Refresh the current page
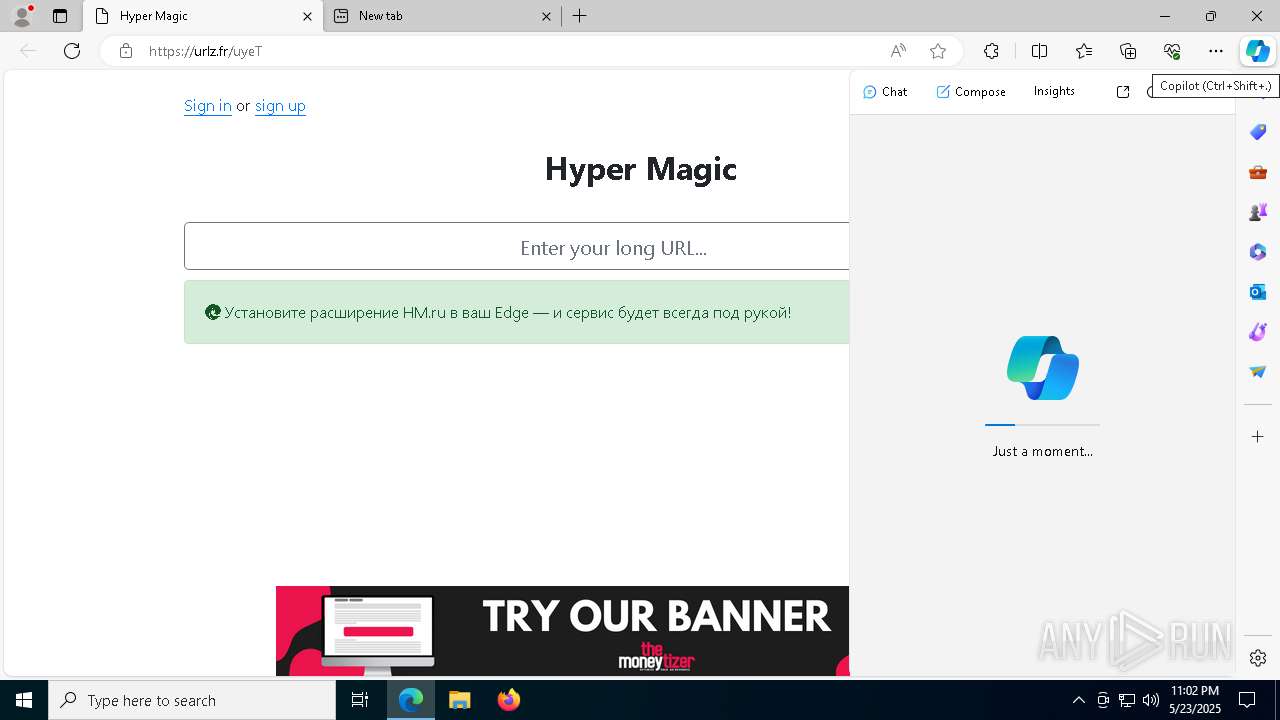Screen dimensions: 1280x720 (x=72, y=51)
